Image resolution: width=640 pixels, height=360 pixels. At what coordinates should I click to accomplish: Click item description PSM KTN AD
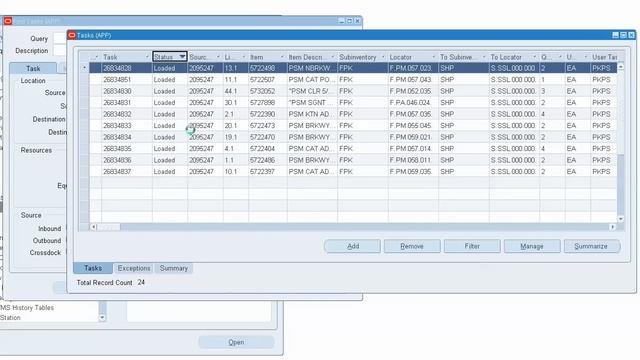[312, 114]
